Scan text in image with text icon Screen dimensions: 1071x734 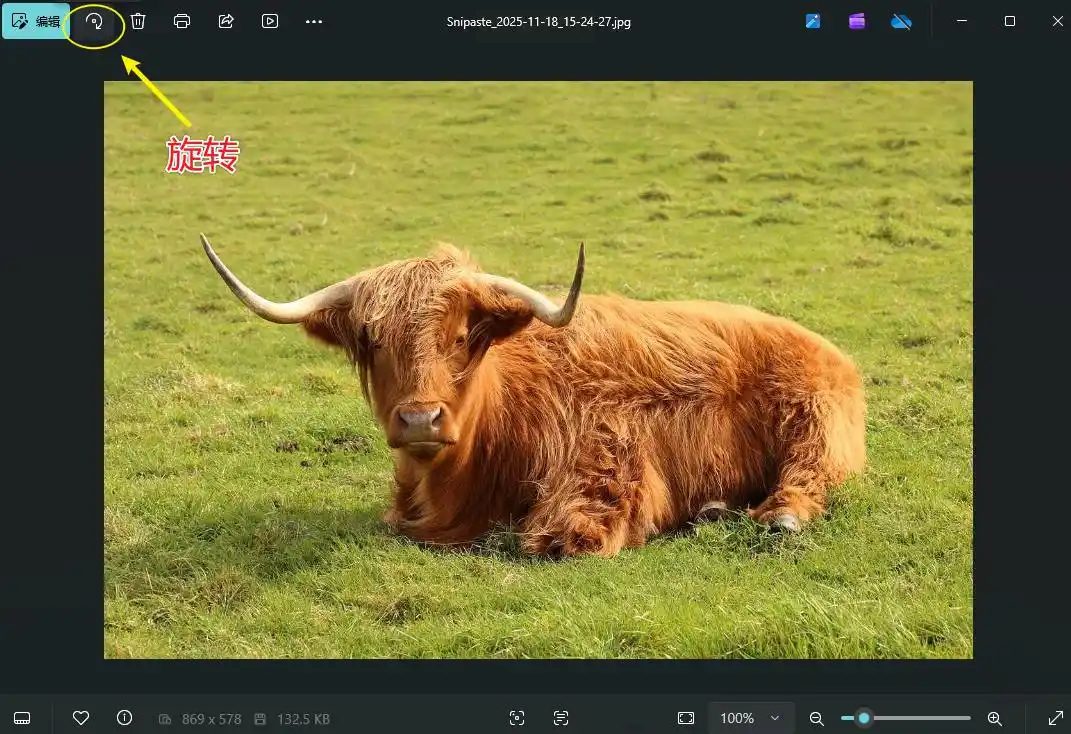pyautogui.click(x=561, y=718)
